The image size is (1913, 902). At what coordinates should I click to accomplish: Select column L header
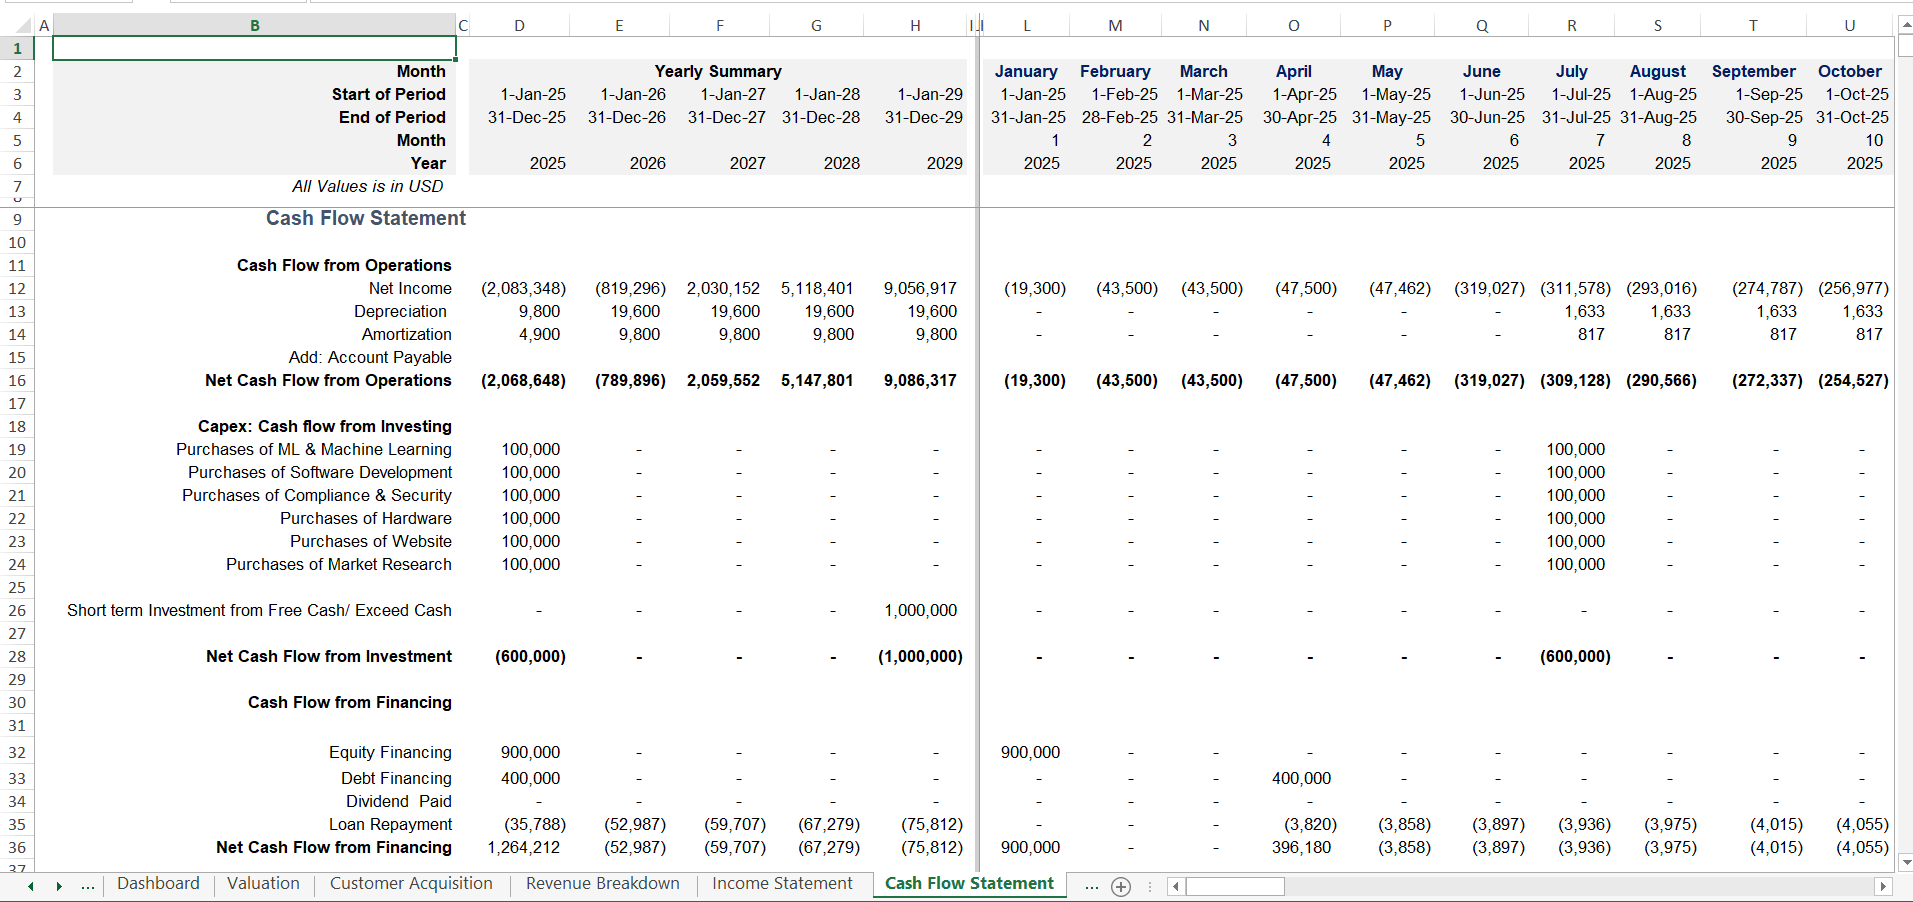point(1026,26)
